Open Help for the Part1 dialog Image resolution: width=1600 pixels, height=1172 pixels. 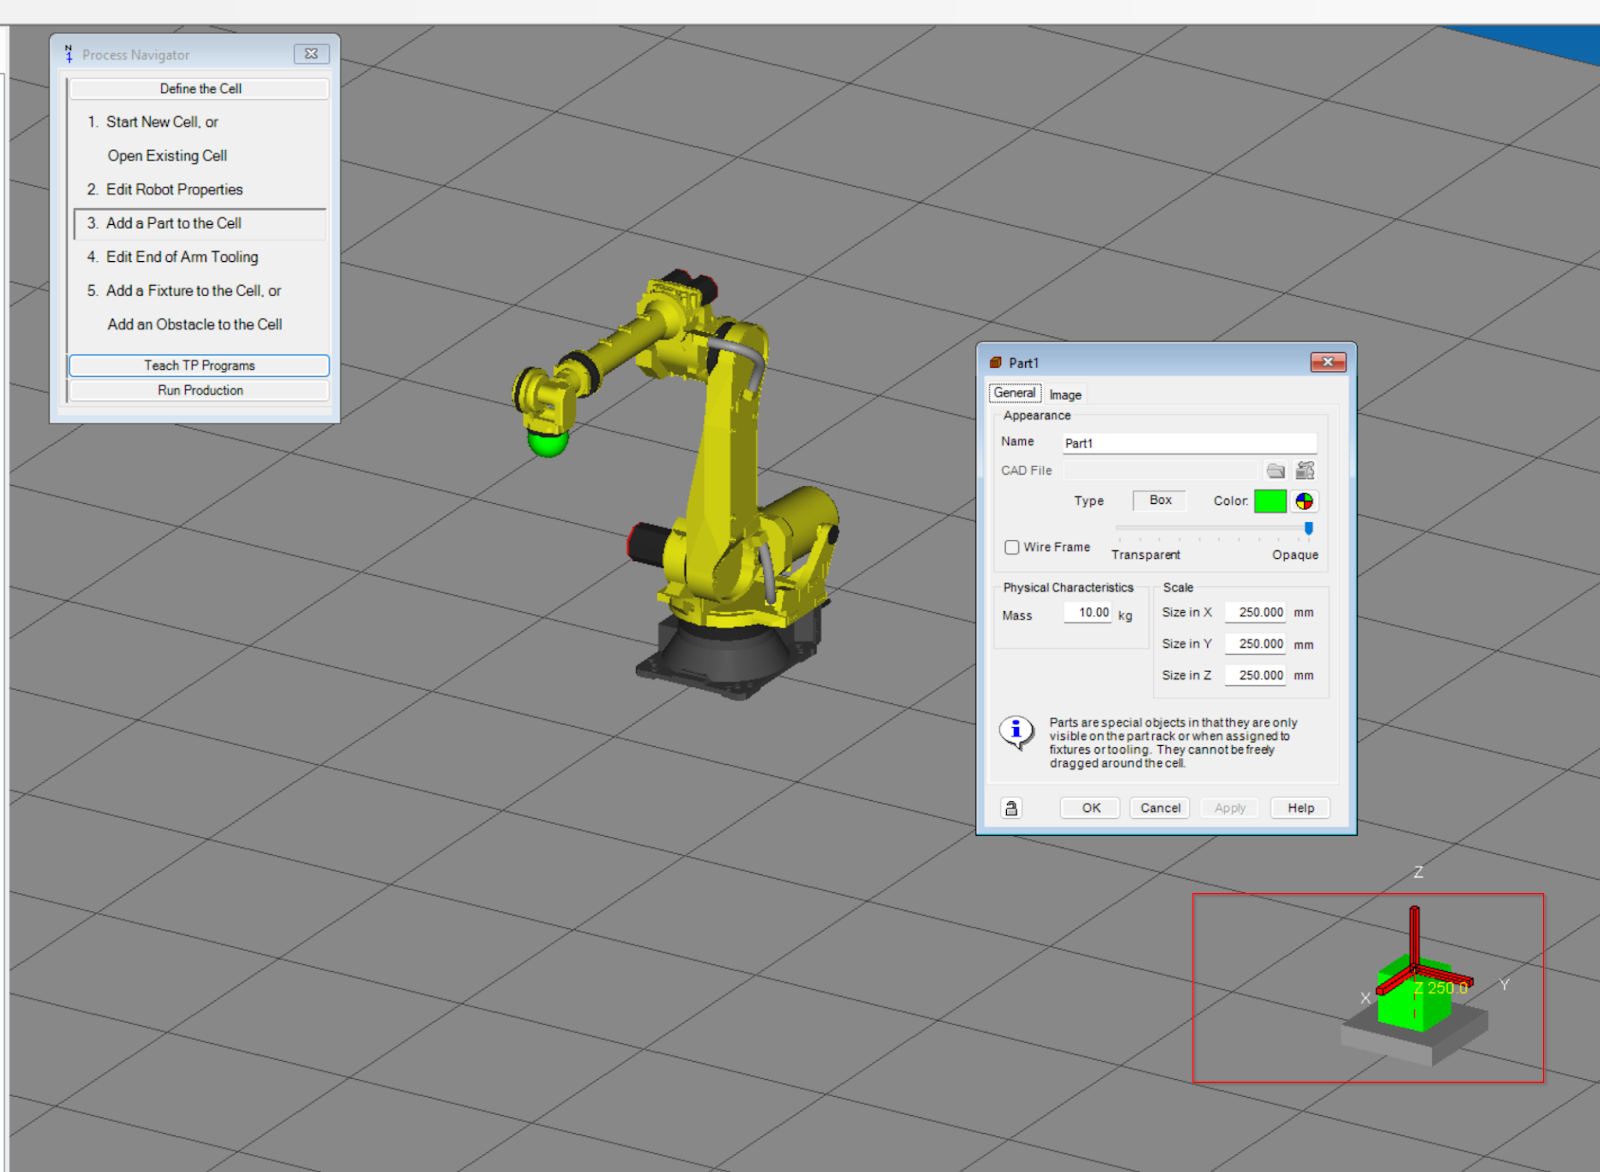point(1301,808)
